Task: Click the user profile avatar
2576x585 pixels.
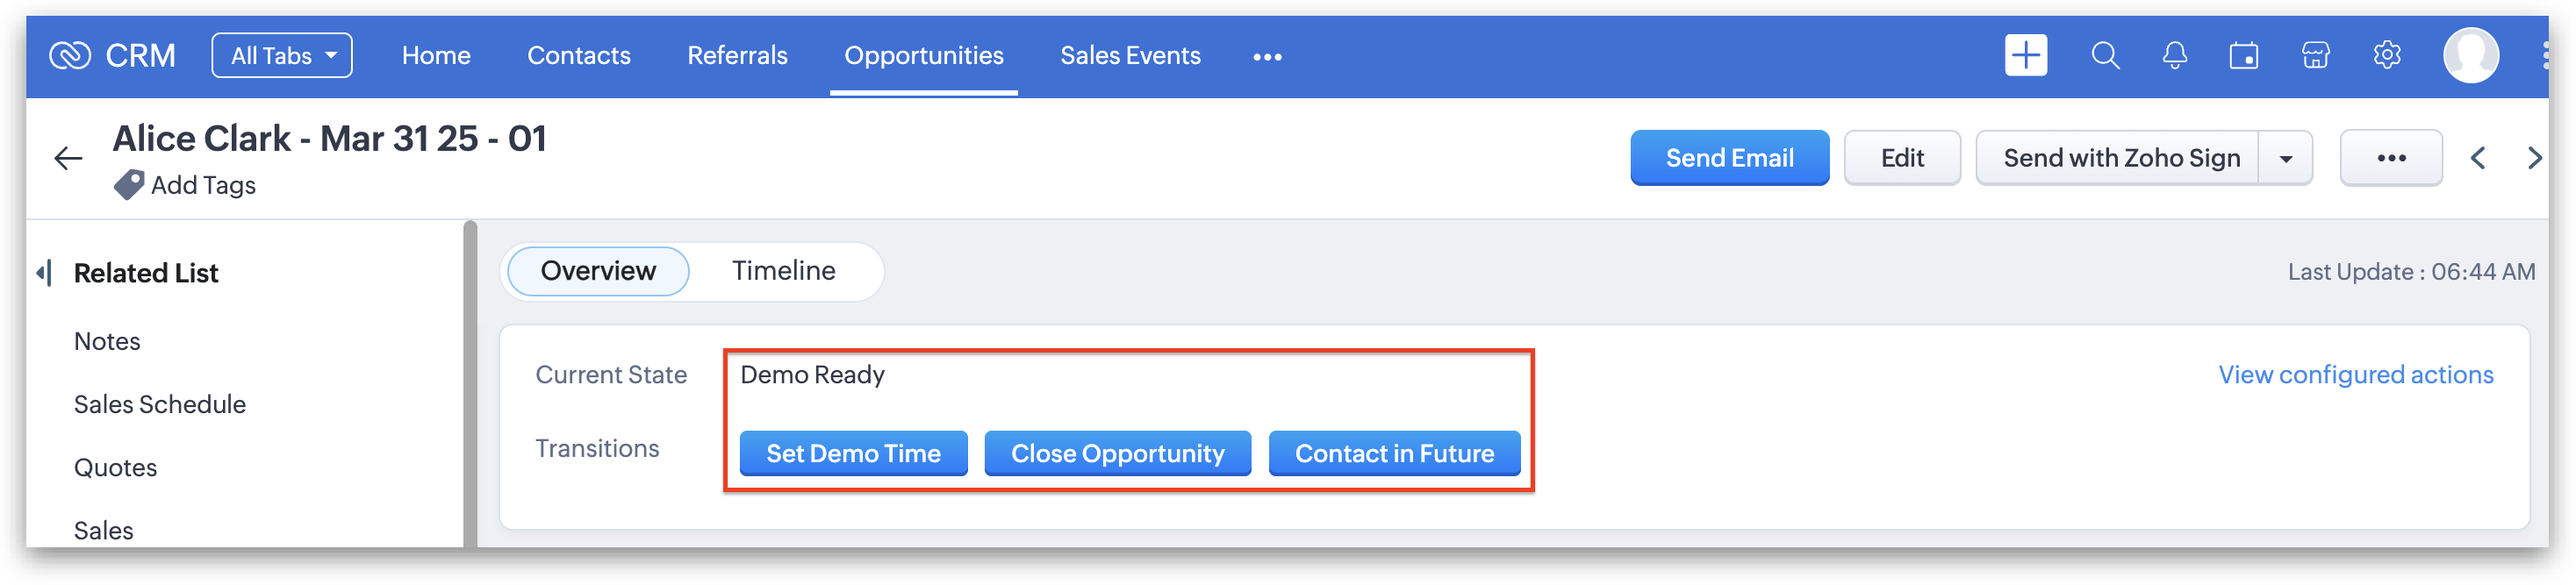Action: click(2471, 55)
